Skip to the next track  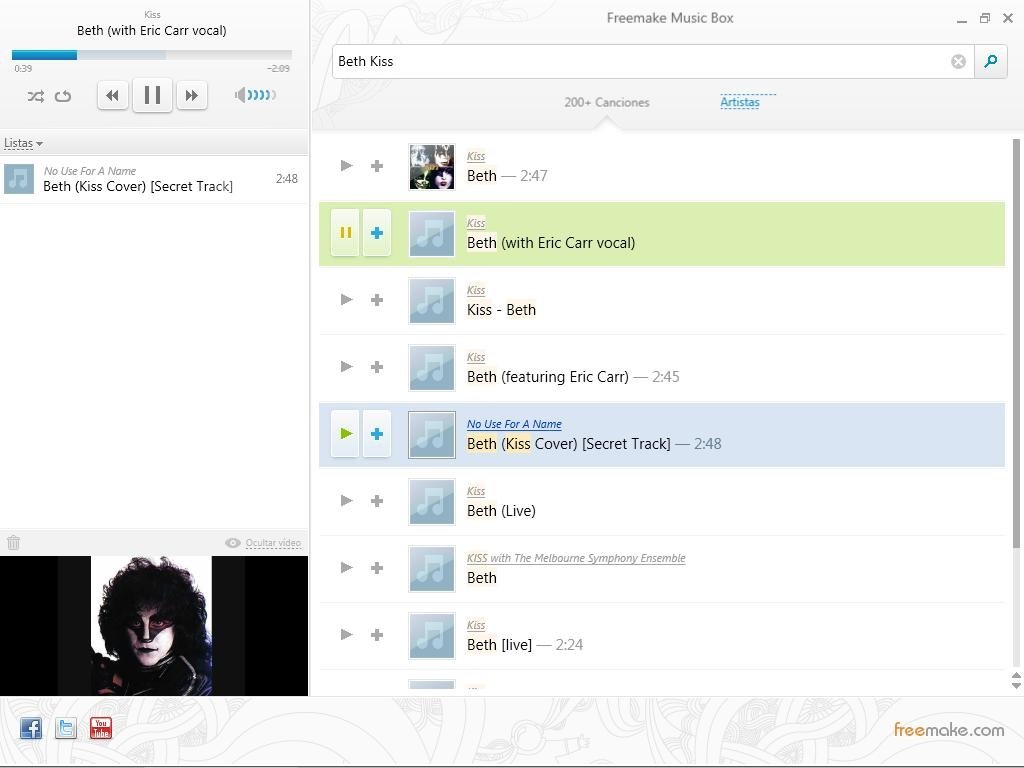coord(191,95)
